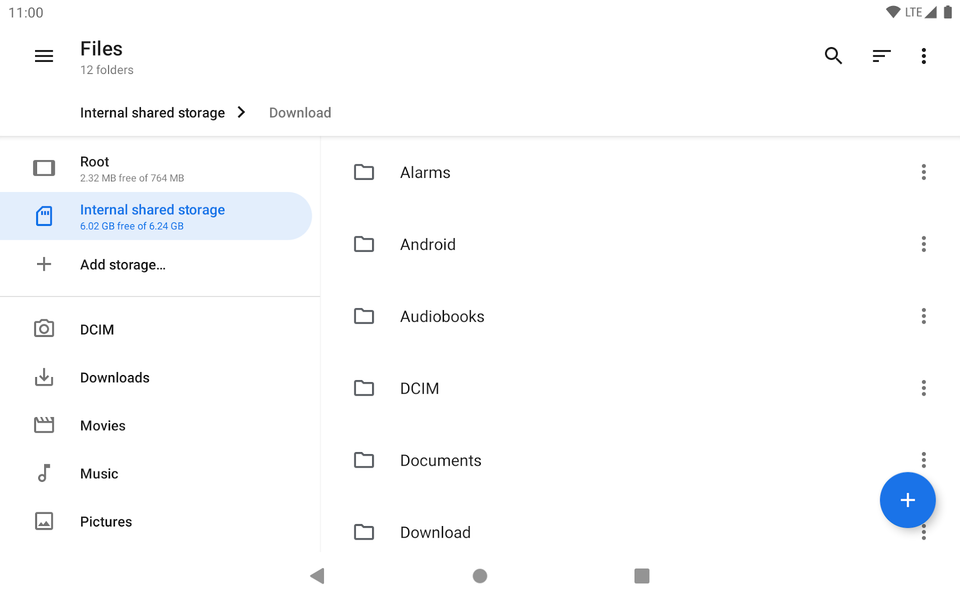Image resolution: width=960 pixels, height=600 pixels.
Task: Tap the blue plus floating action button
Action: click(x=907, y=500)
